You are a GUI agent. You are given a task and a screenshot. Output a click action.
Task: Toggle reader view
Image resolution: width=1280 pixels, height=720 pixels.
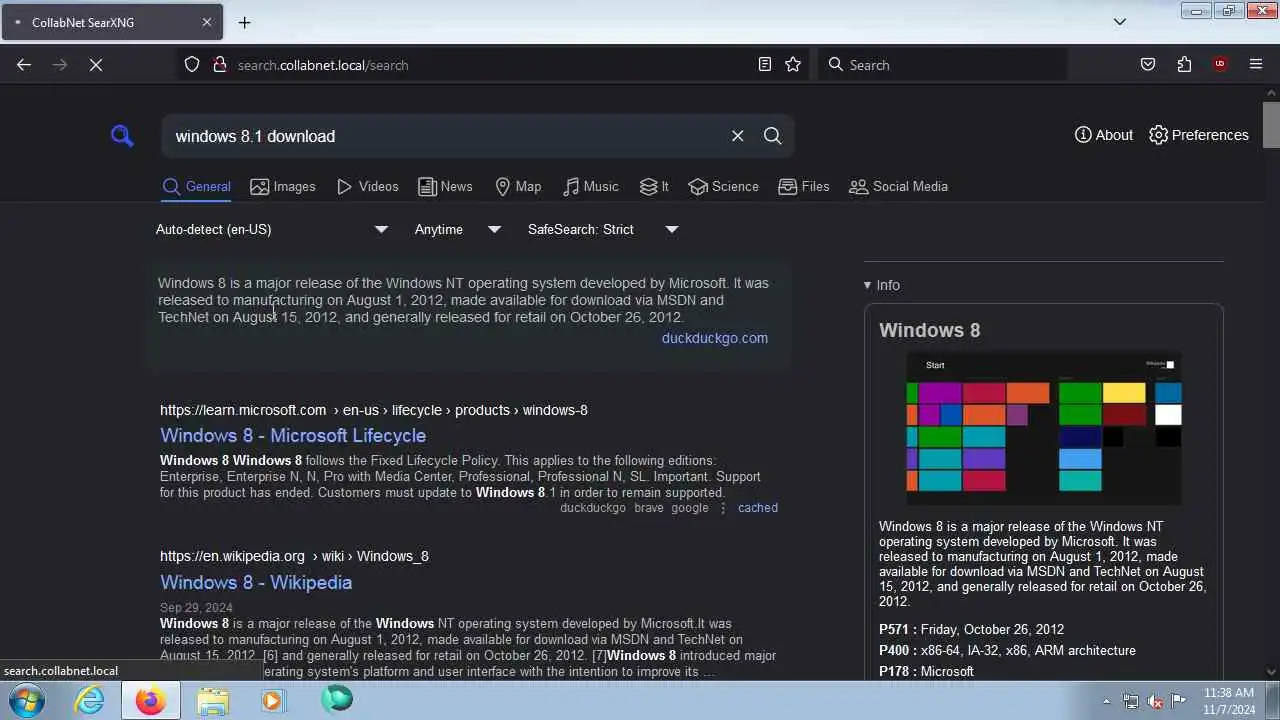pos(765,65)
